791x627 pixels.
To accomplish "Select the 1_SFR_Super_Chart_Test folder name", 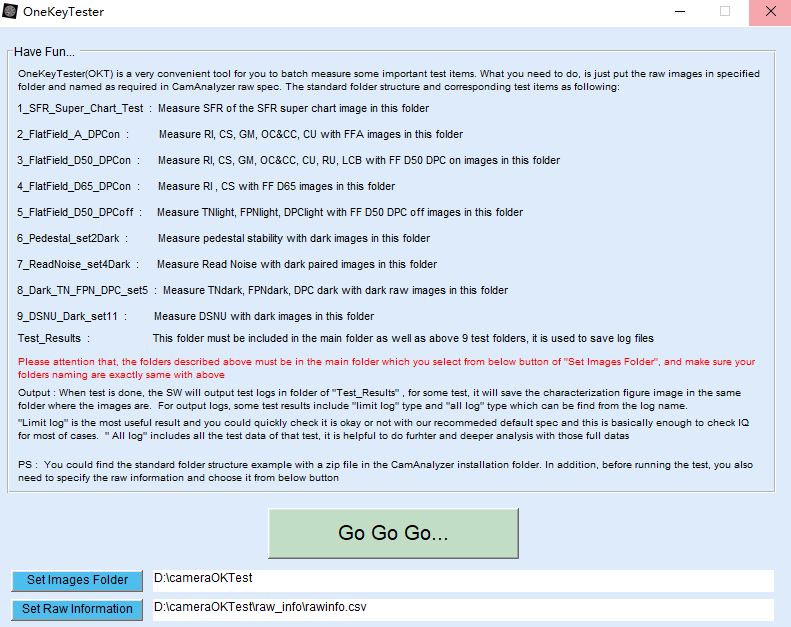I will 80,108.
